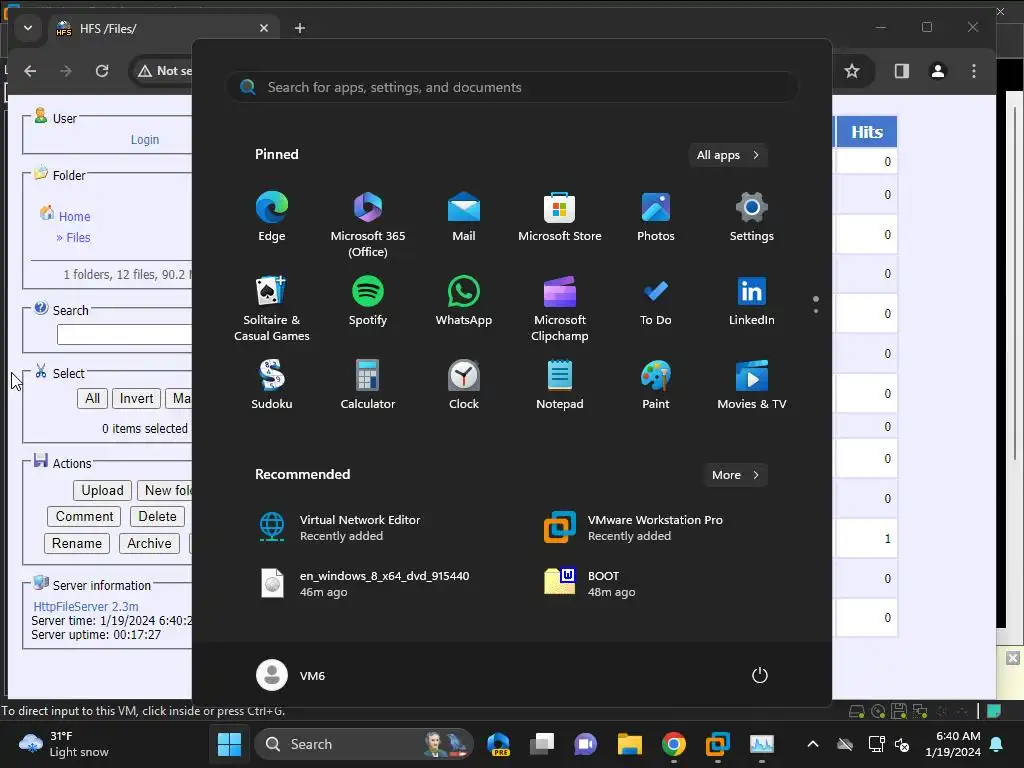
Task: Click Rename button in HFS
Action: click(76, 543)
